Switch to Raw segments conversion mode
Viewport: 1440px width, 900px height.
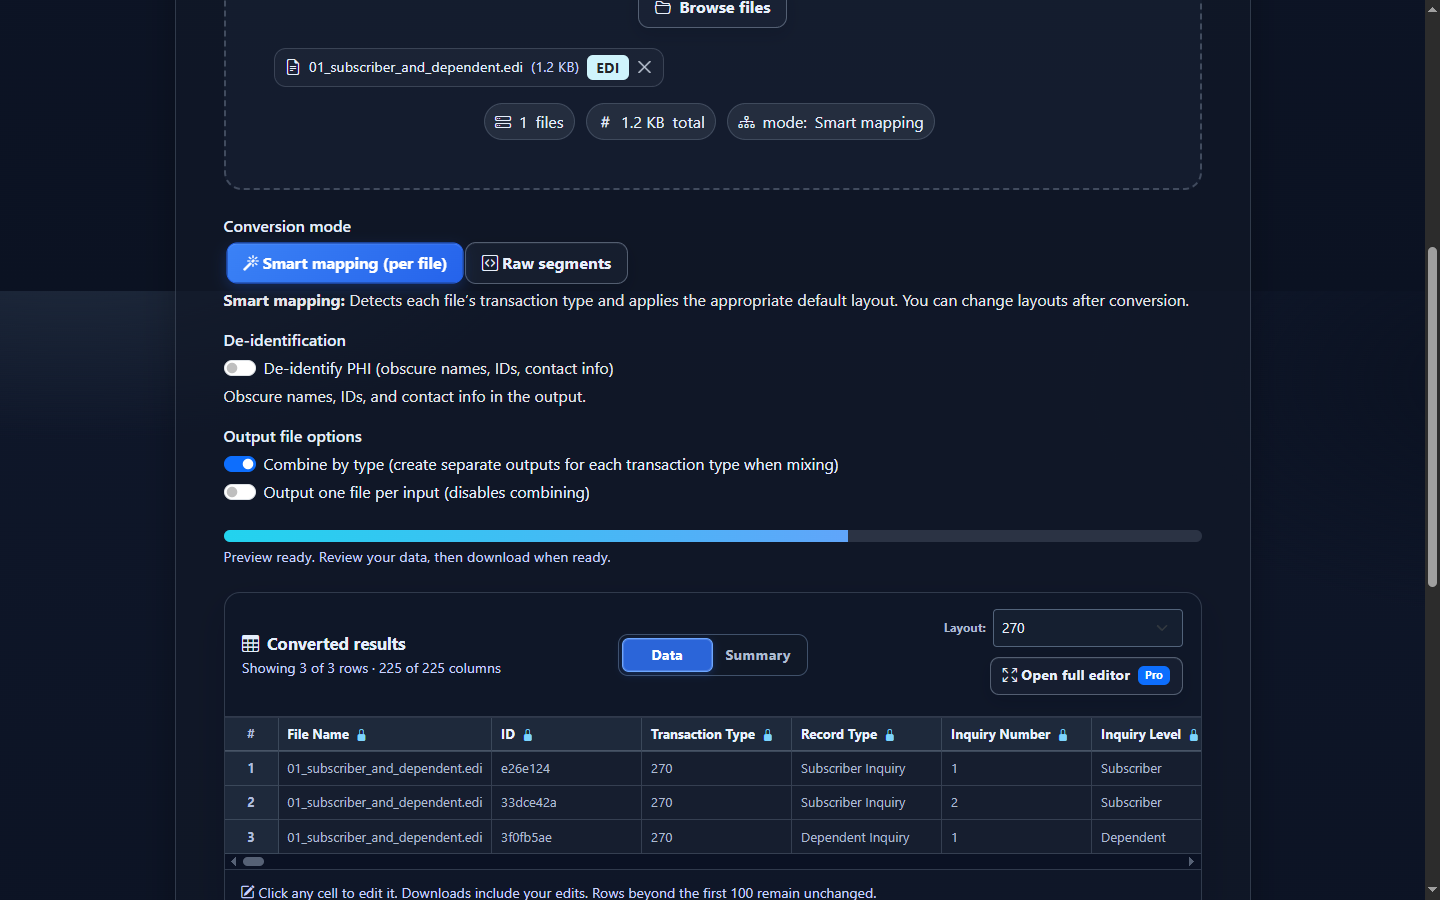point(547,263)
